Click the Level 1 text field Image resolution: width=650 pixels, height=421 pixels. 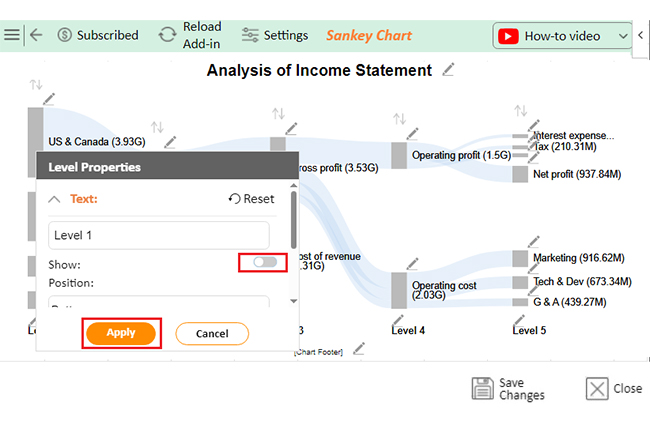click(159, 235)
